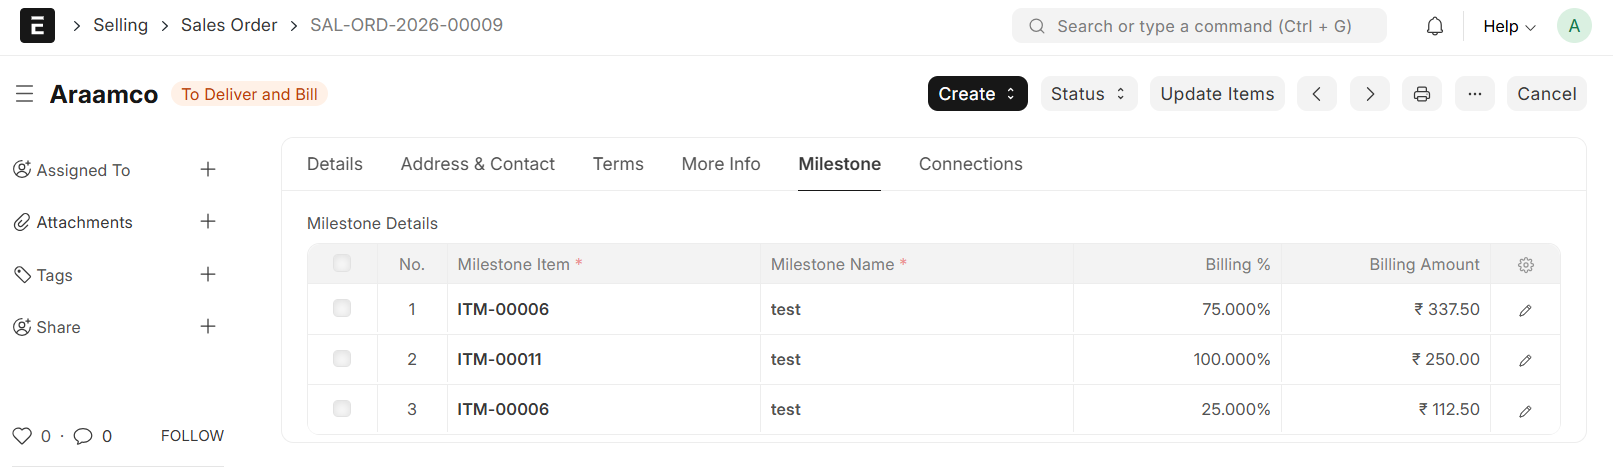
Task: Open the notifications bell
Action: pyautogui.click(x=1434, y=26)
